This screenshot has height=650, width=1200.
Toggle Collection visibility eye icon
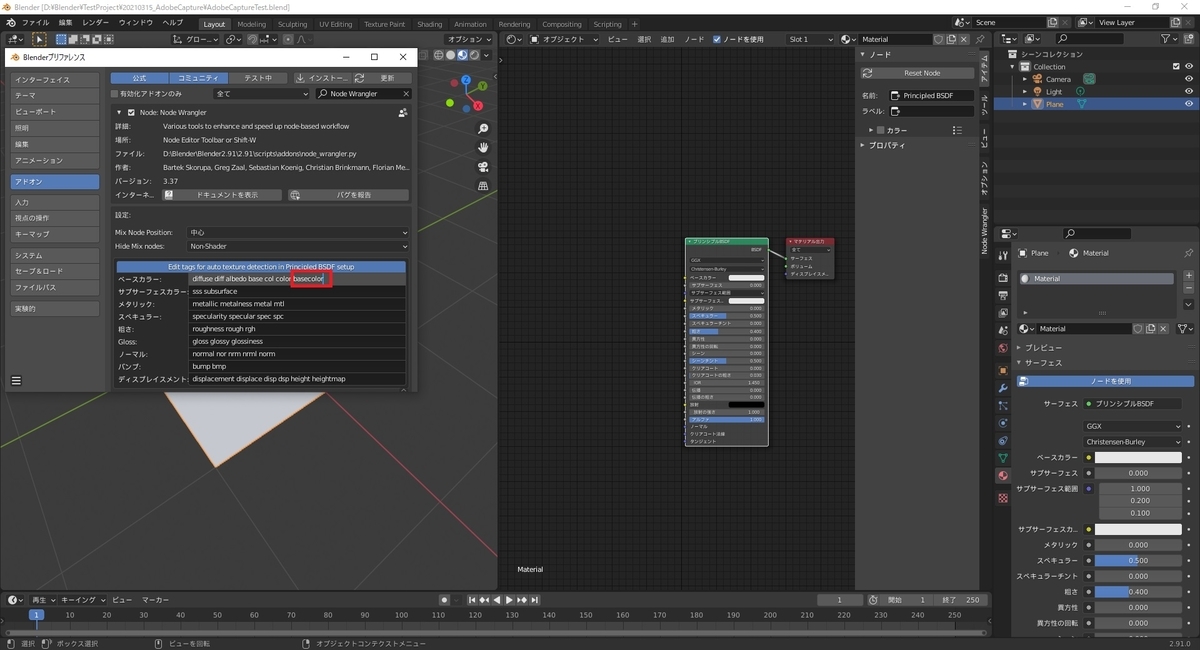(1189, 67)
